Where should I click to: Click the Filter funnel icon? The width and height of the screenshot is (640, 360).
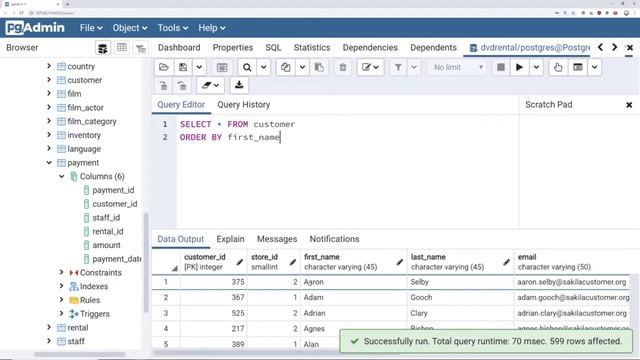(398, 67)
